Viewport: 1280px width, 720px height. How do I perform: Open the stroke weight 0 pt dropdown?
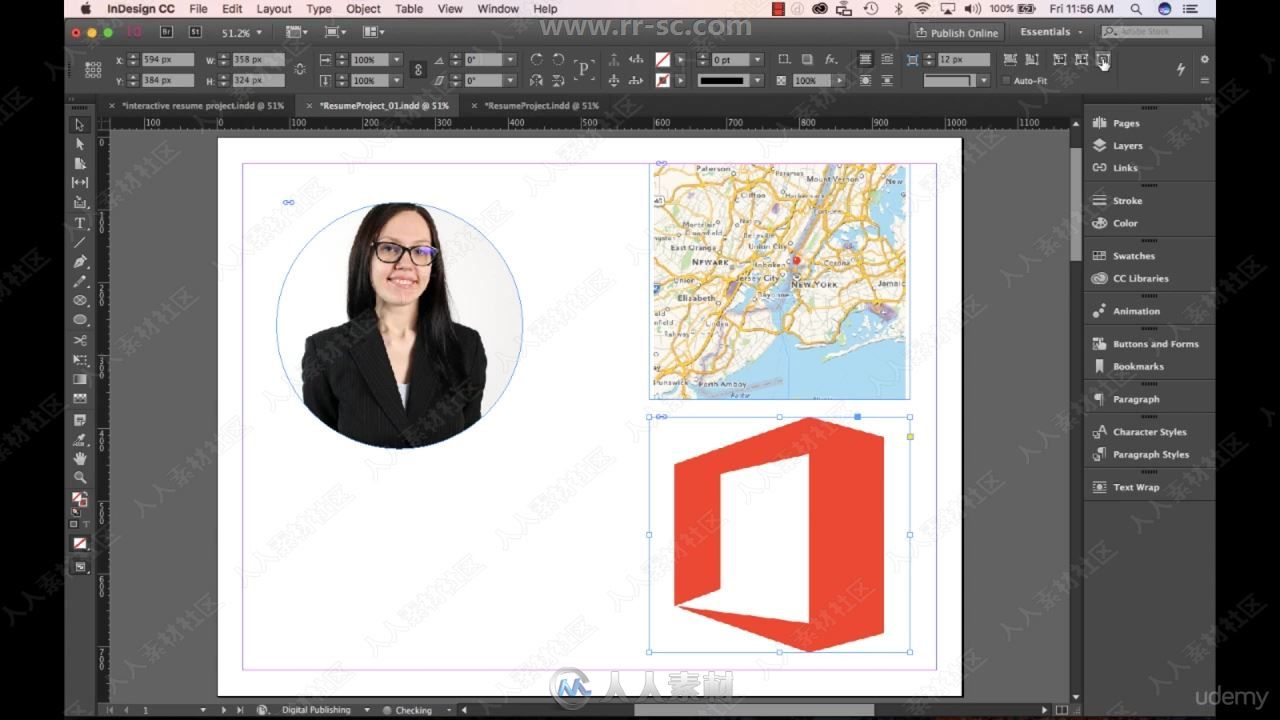click(757, 60)
